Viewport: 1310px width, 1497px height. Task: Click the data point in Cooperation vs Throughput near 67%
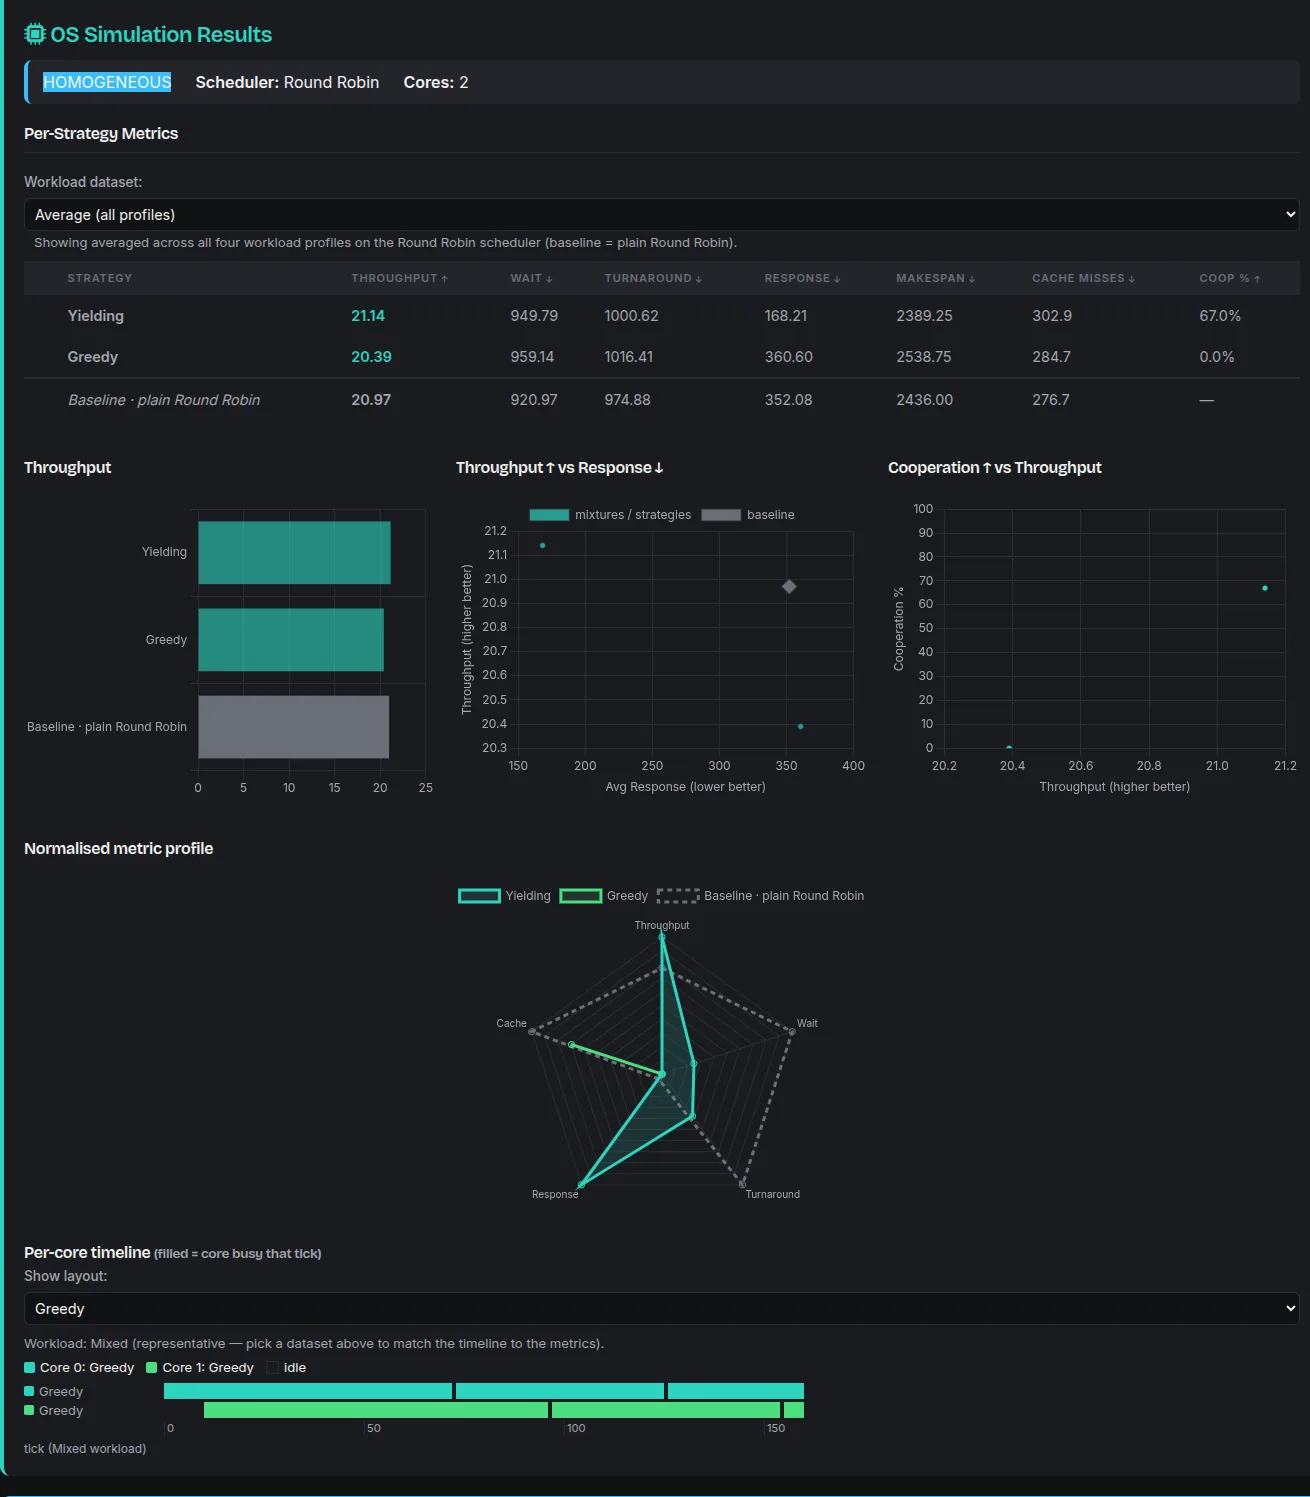point(1265,588)
